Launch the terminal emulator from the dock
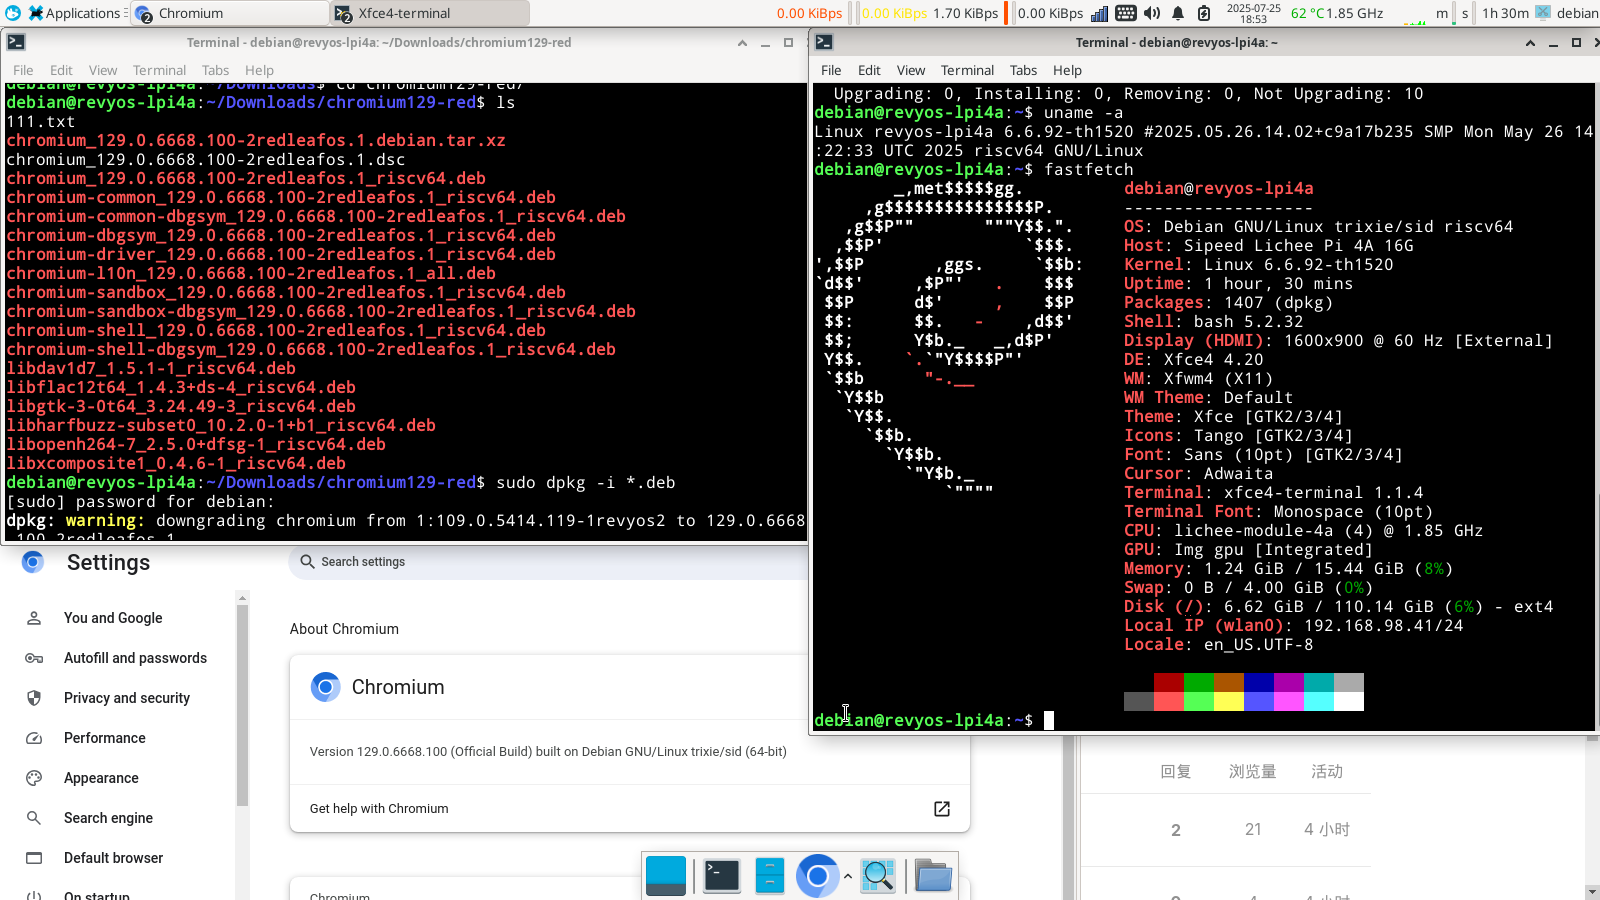The image size is (1600, 900). tap(721, 876)
